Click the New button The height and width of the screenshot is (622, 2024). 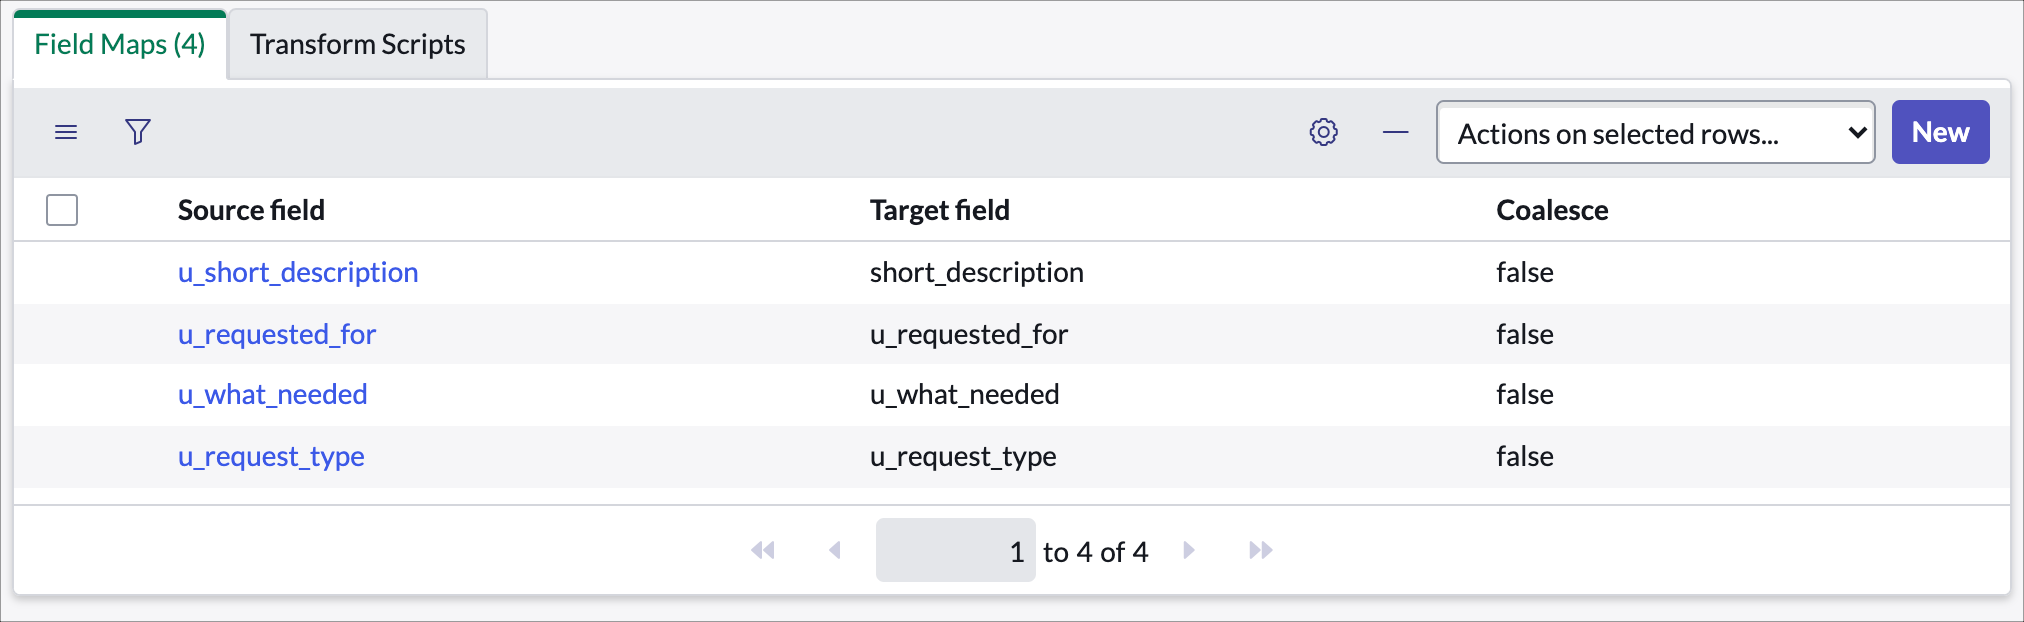point(1939,131)
